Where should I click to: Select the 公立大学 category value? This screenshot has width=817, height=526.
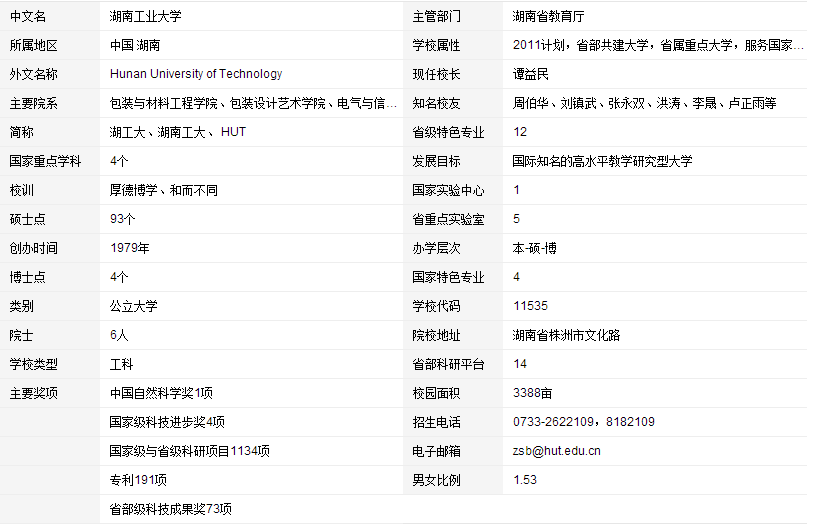click(133, 306)
